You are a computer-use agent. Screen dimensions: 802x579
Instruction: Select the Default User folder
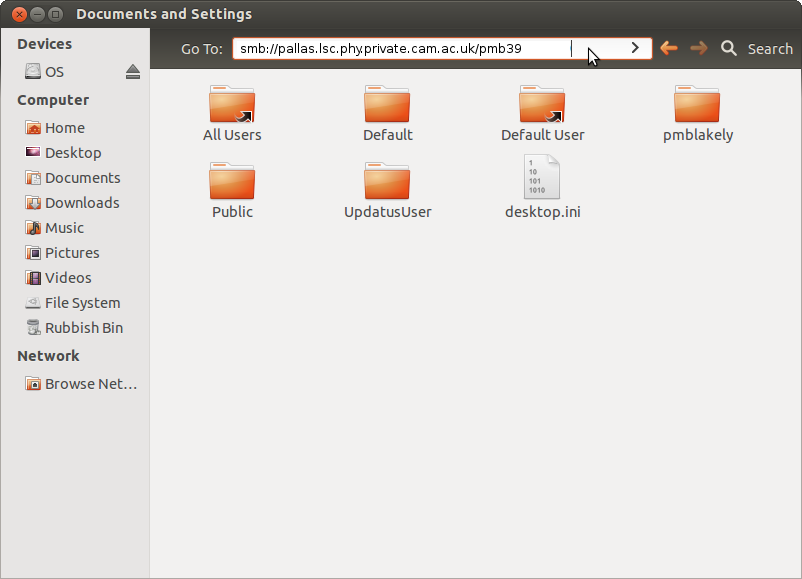point(542,105)
